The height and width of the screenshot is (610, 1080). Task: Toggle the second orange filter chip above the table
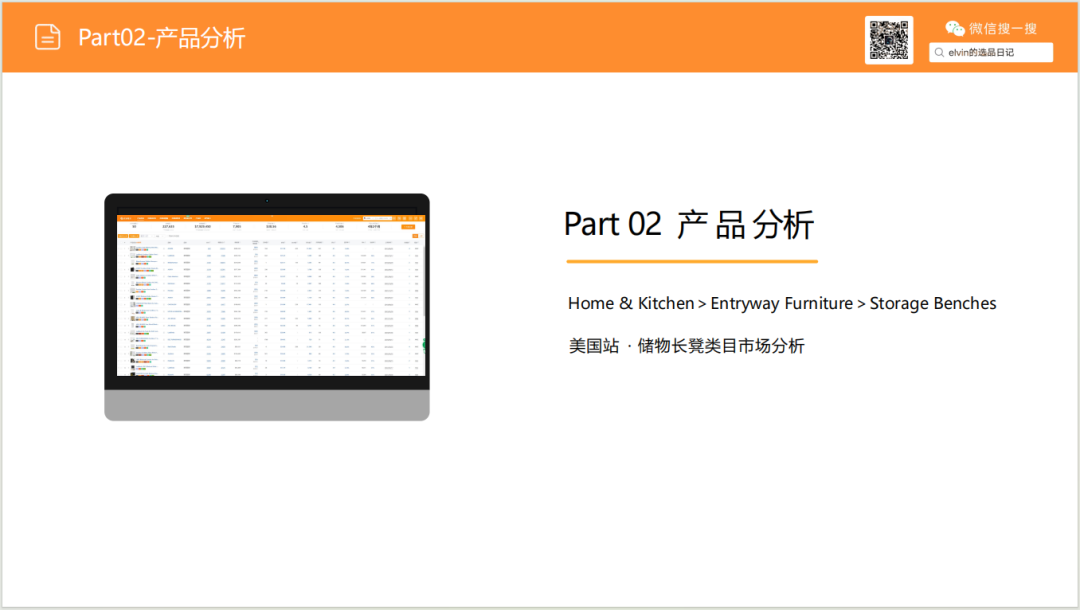[134, 235]
